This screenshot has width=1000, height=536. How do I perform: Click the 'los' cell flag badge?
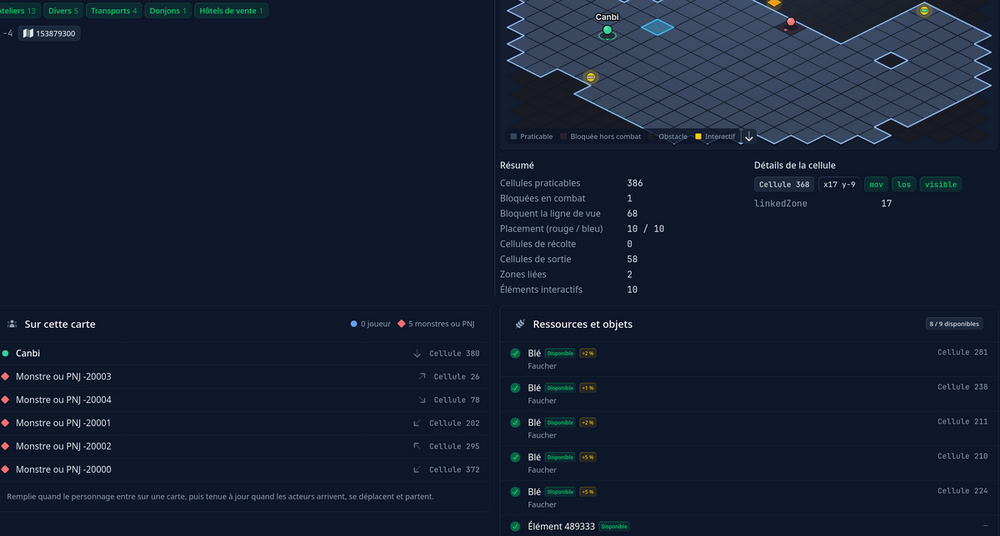(x=904, y=184)
